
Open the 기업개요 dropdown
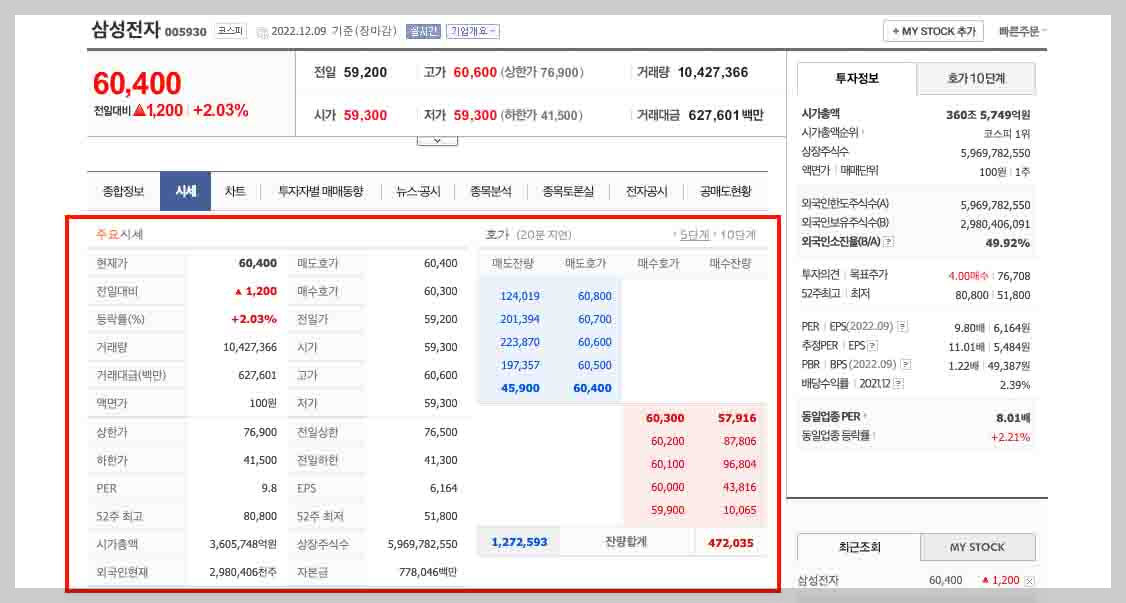473,32
